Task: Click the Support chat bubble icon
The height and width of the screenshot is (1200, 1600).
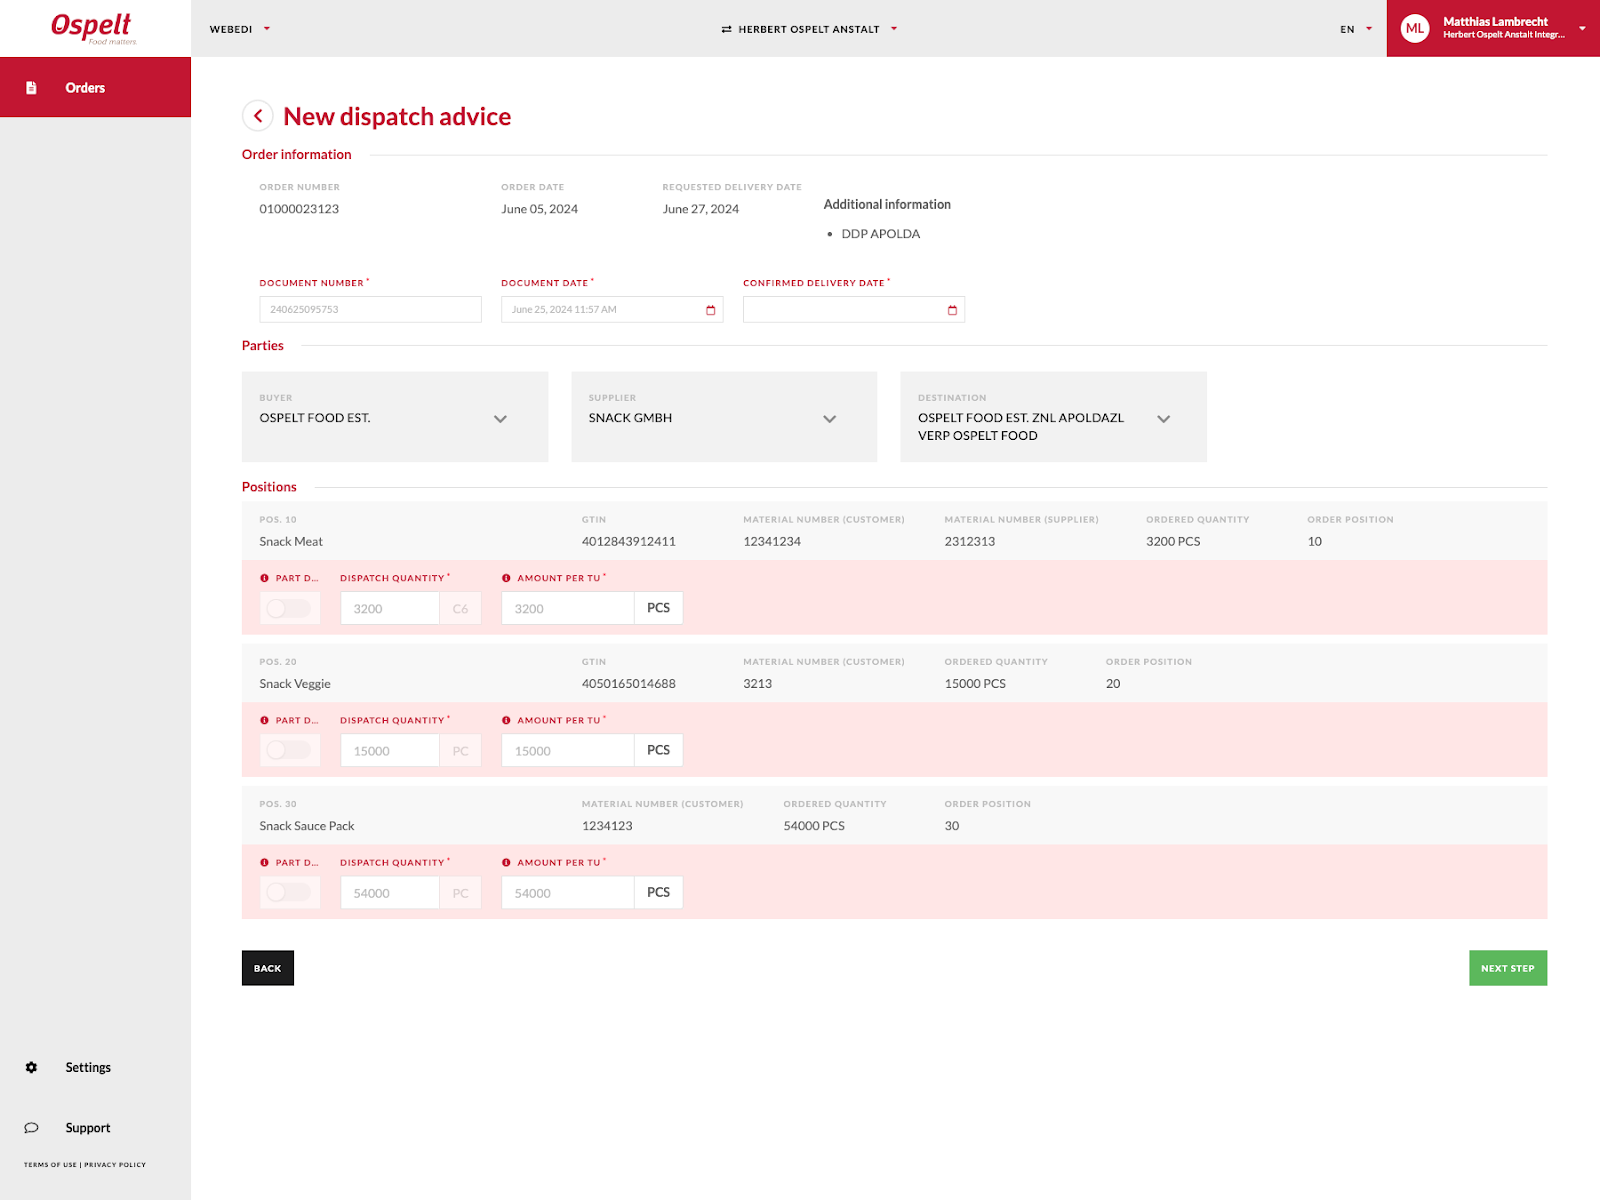Action: click(31, 1128)
